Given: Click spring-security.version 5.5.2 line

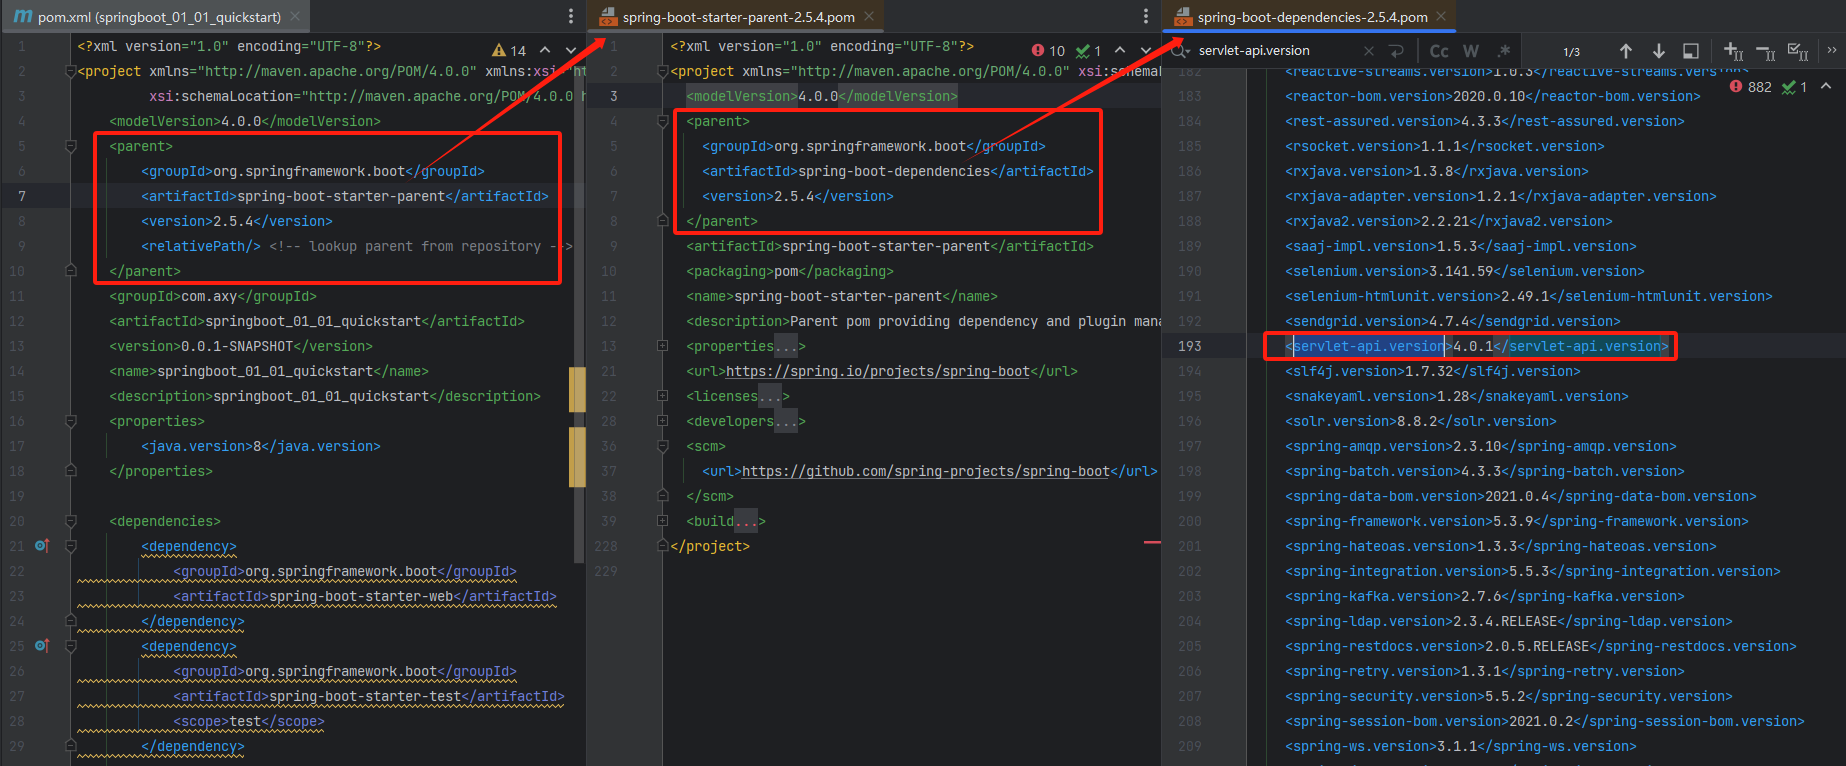Looking at the screenshot, I should click(x=1509, y=696).
